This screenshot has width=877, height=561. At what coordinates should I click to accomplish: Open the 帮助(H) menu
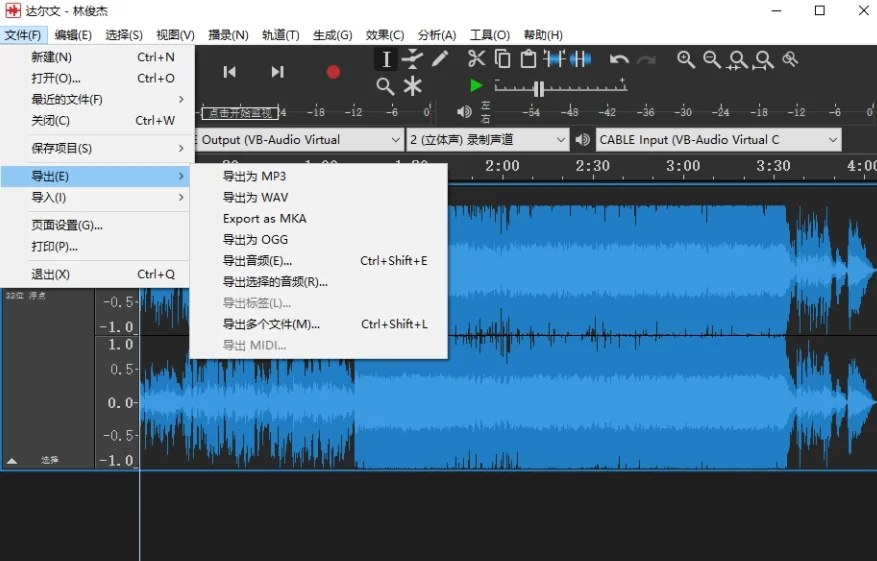543,35
